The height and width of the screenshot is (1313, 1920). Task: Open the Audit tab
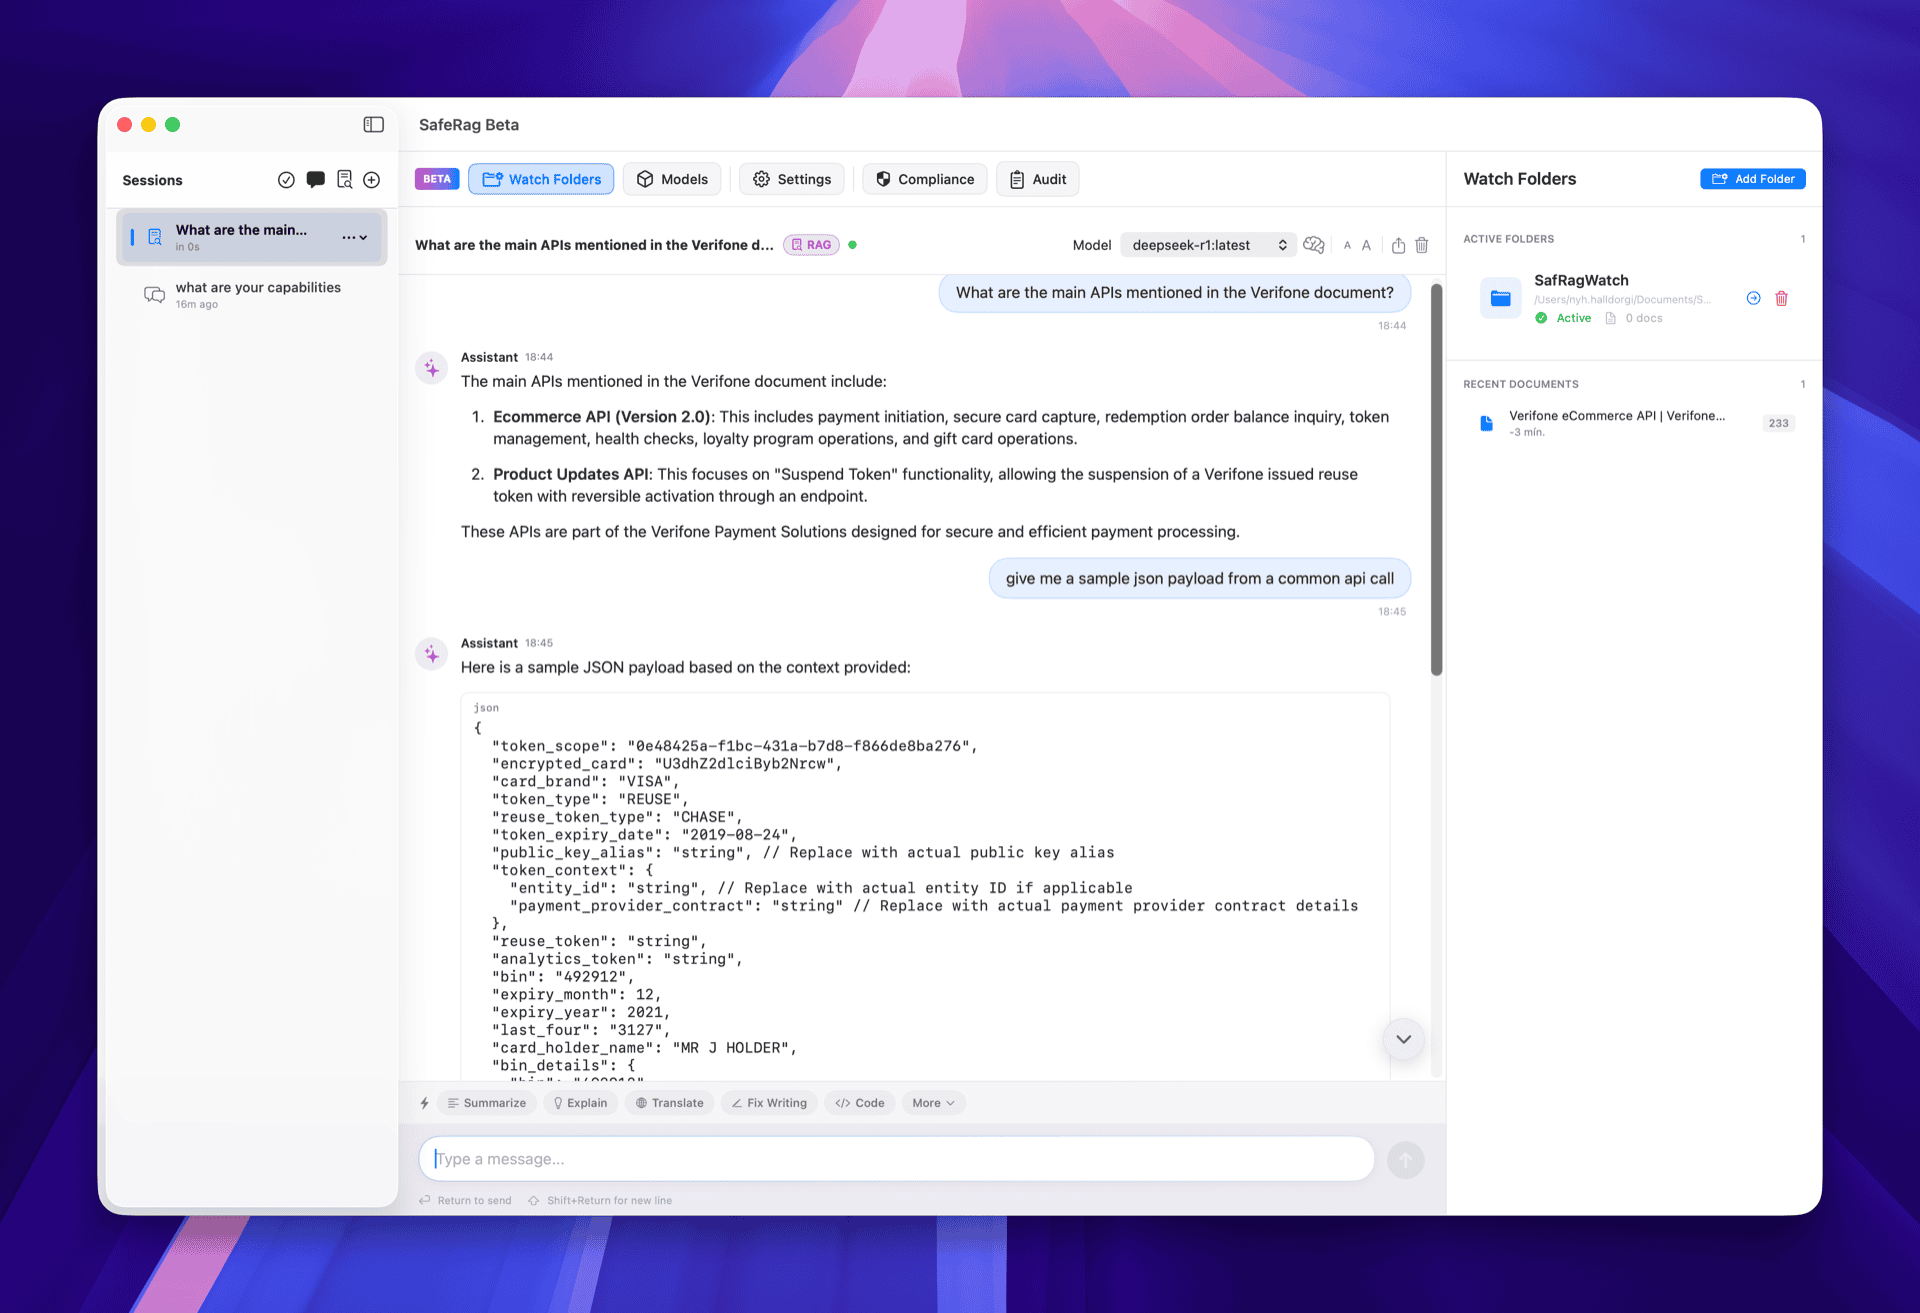[x=1038, y=179]
